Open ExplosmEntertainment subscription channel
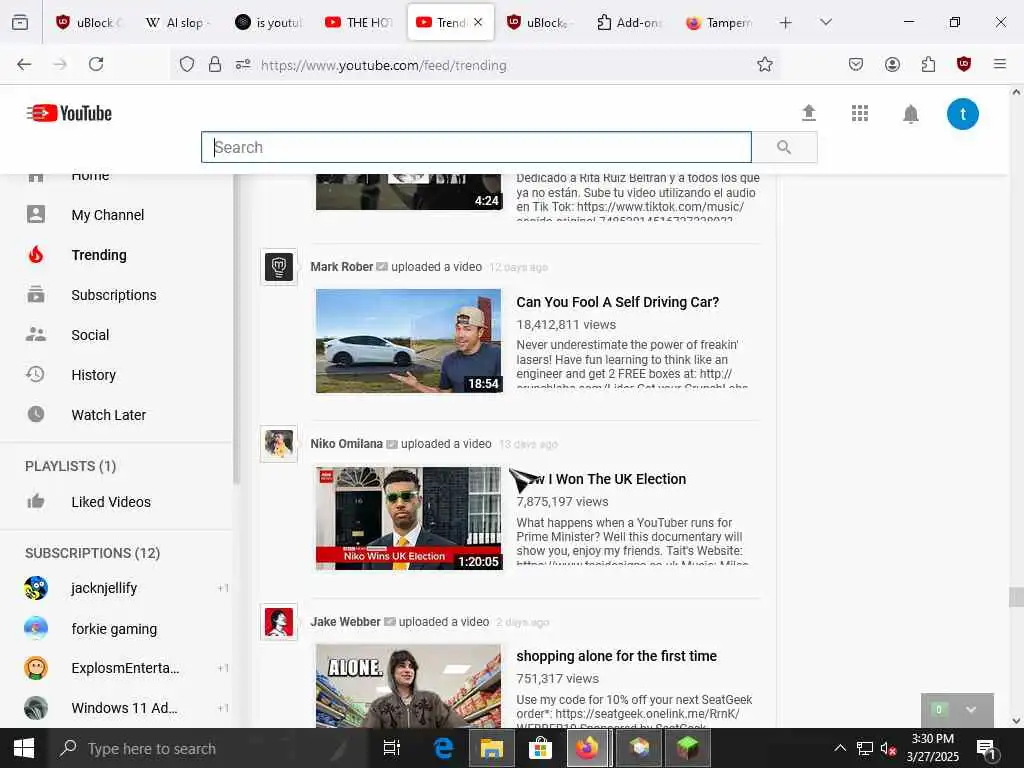This screenshot has width=1024, height=768. 125,668
